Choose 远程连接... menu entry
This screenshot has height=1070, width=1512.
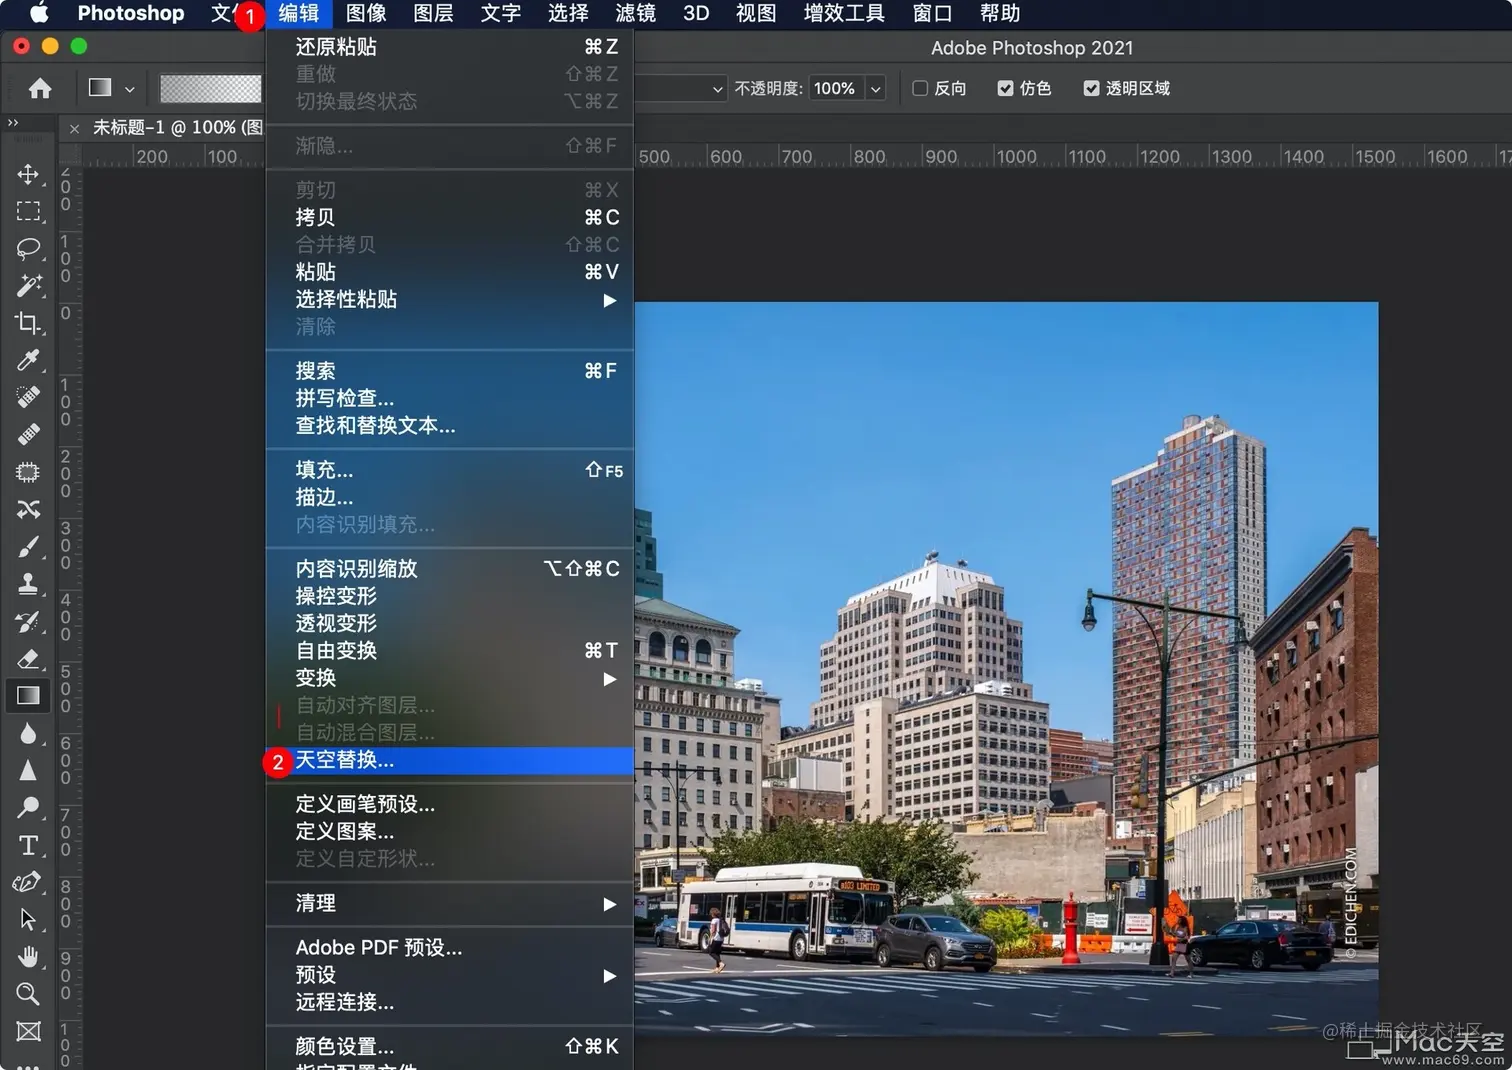tap(450, 1002)
